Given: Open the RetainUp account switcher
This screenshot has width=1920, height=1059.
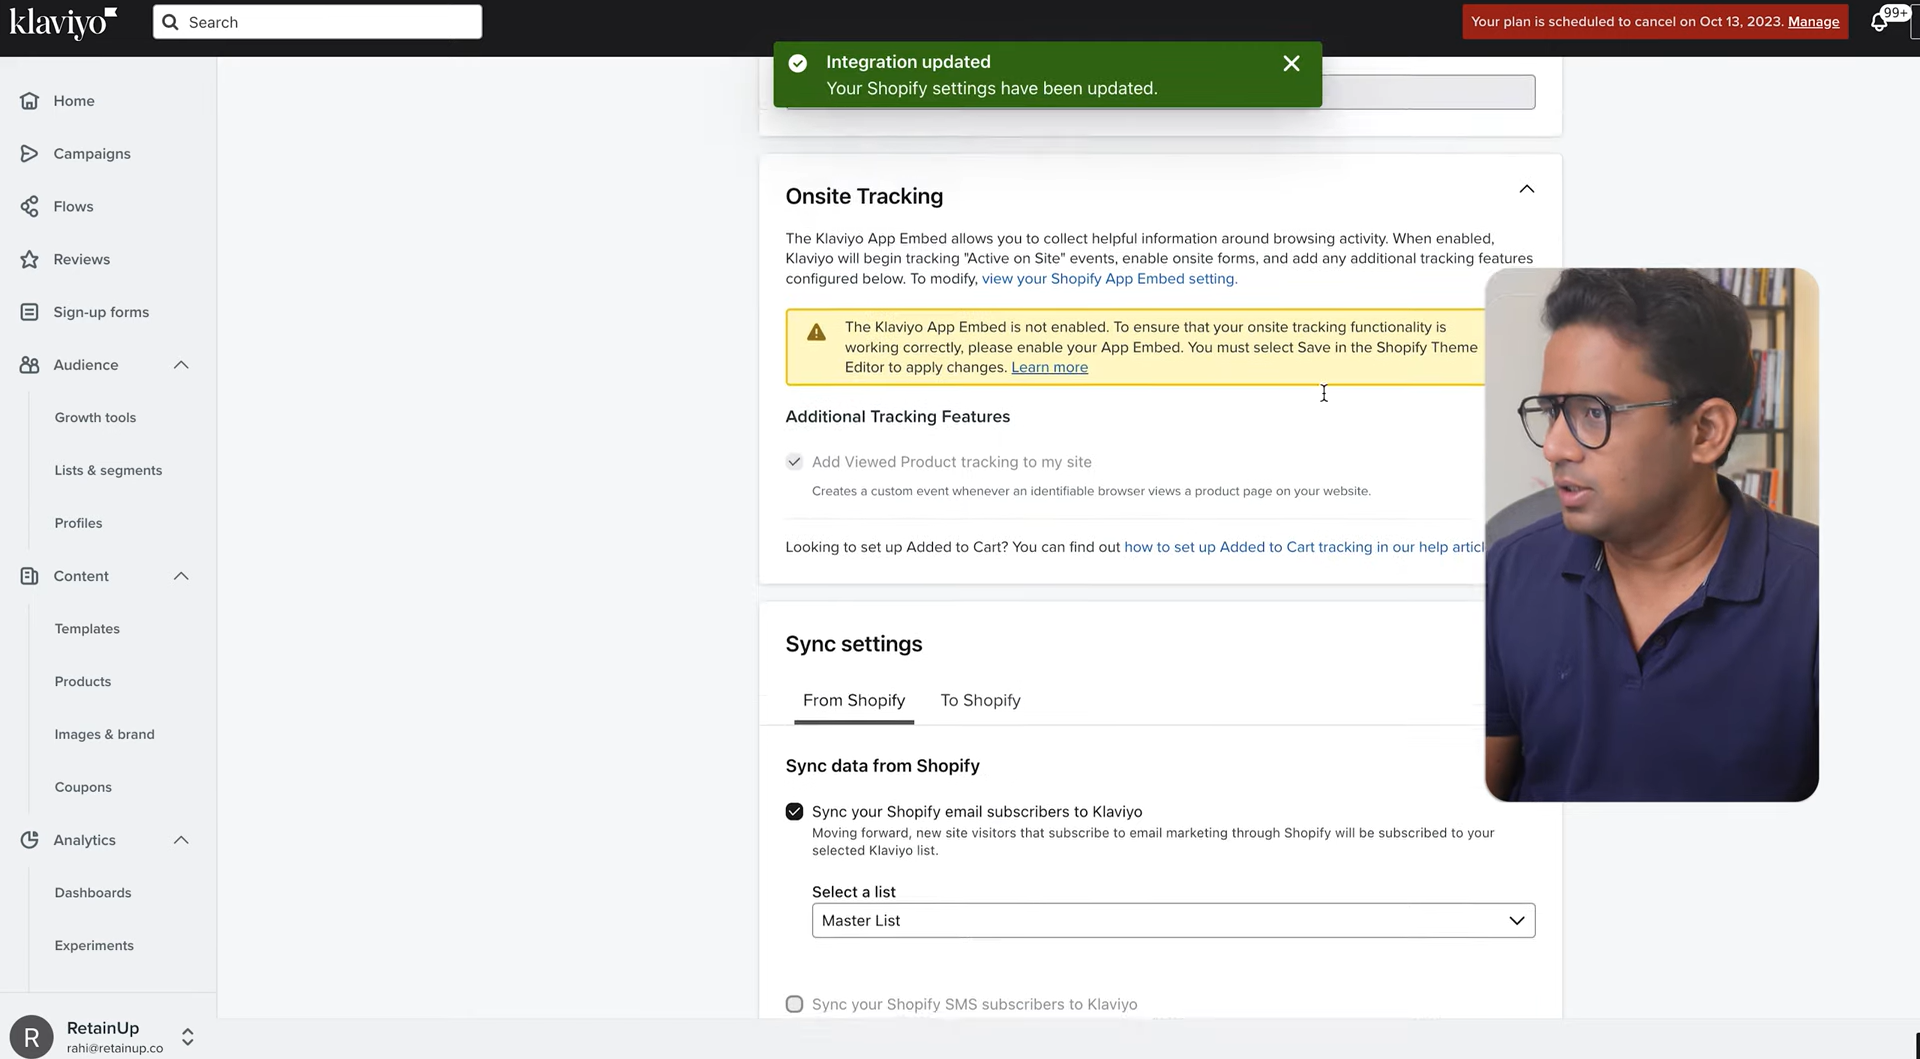Looking at the screenshot, I should pyautogui.click(x=187, y=1037).
